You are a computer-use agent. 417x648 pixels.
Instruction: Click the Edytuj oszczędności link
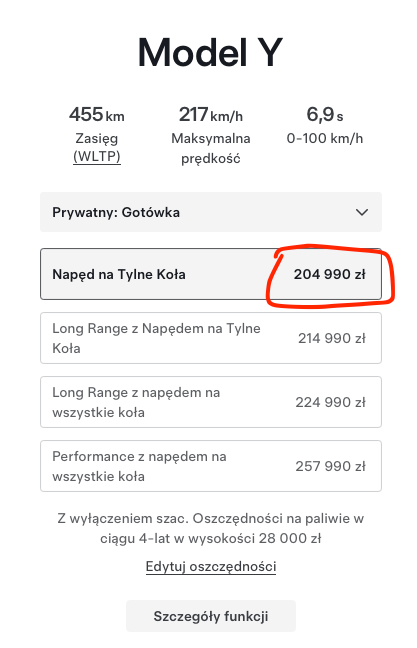point(211,566)
